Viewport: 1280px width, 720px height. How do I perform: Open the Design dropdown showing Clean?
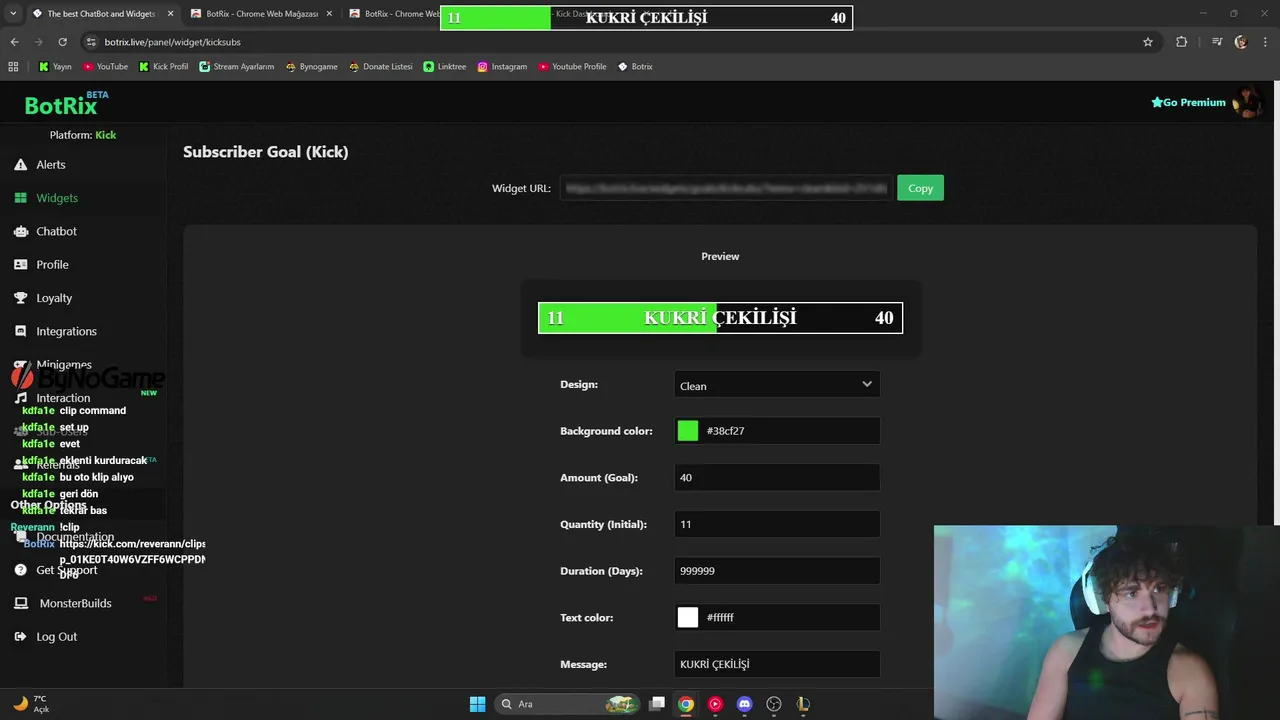pos(777,385)
